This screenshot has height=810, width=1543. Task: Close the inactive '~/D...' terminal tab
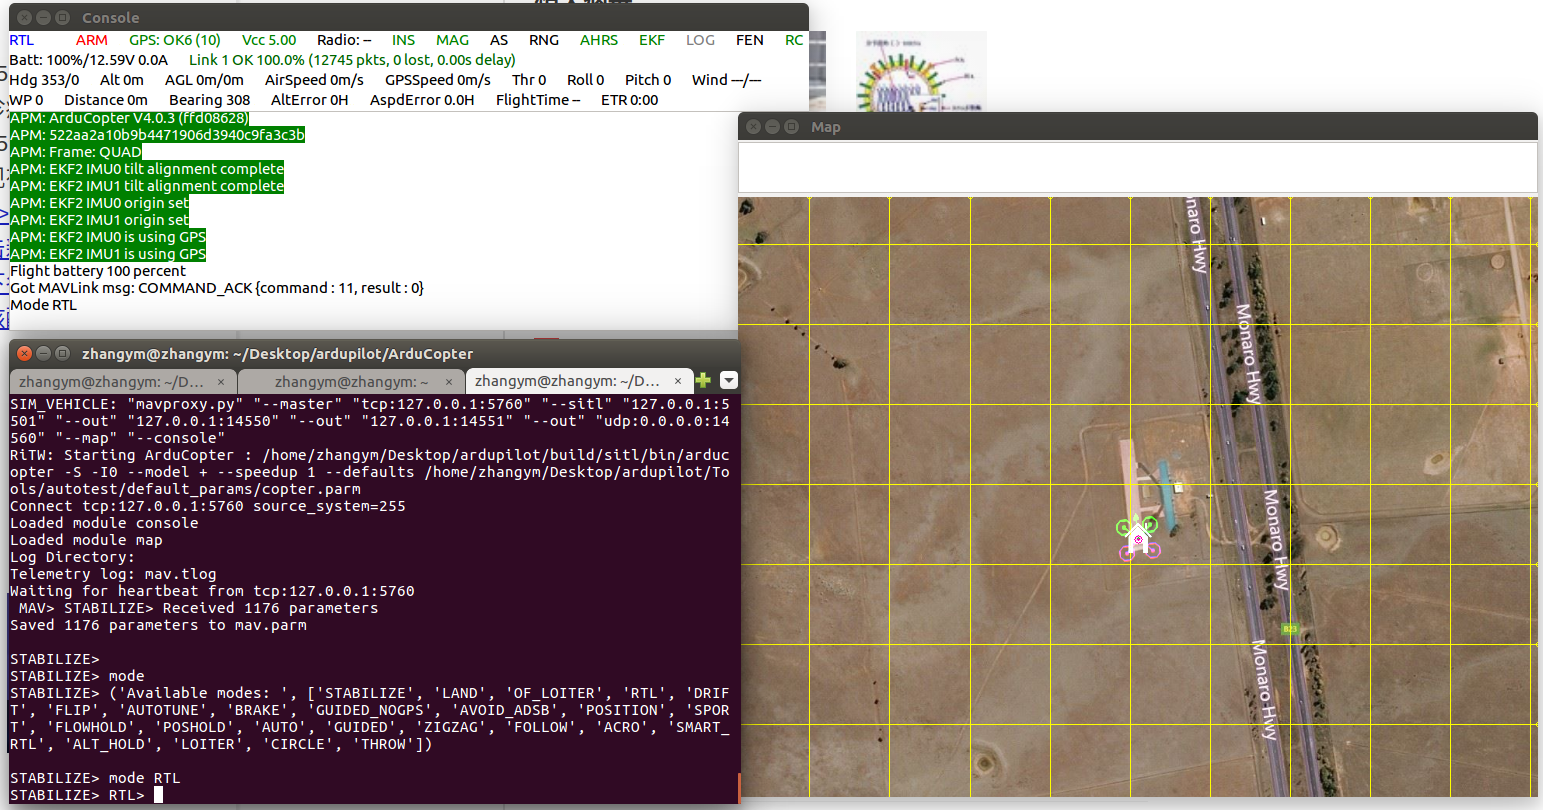[x=222, y=381]
